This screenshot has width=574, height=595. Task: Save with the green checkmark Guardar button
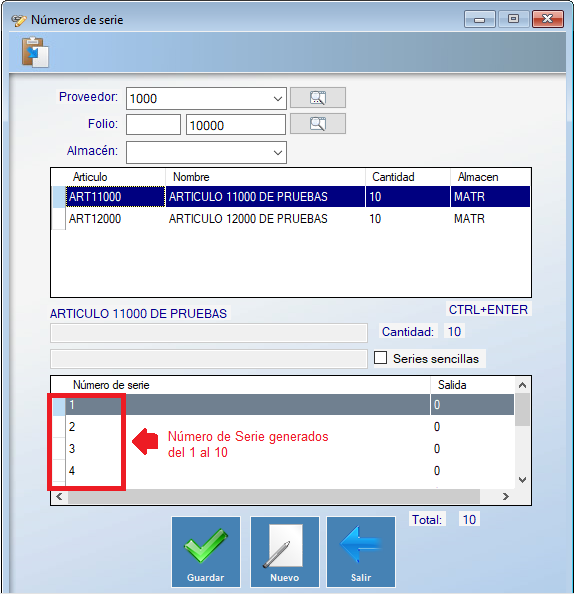(206, 552)
